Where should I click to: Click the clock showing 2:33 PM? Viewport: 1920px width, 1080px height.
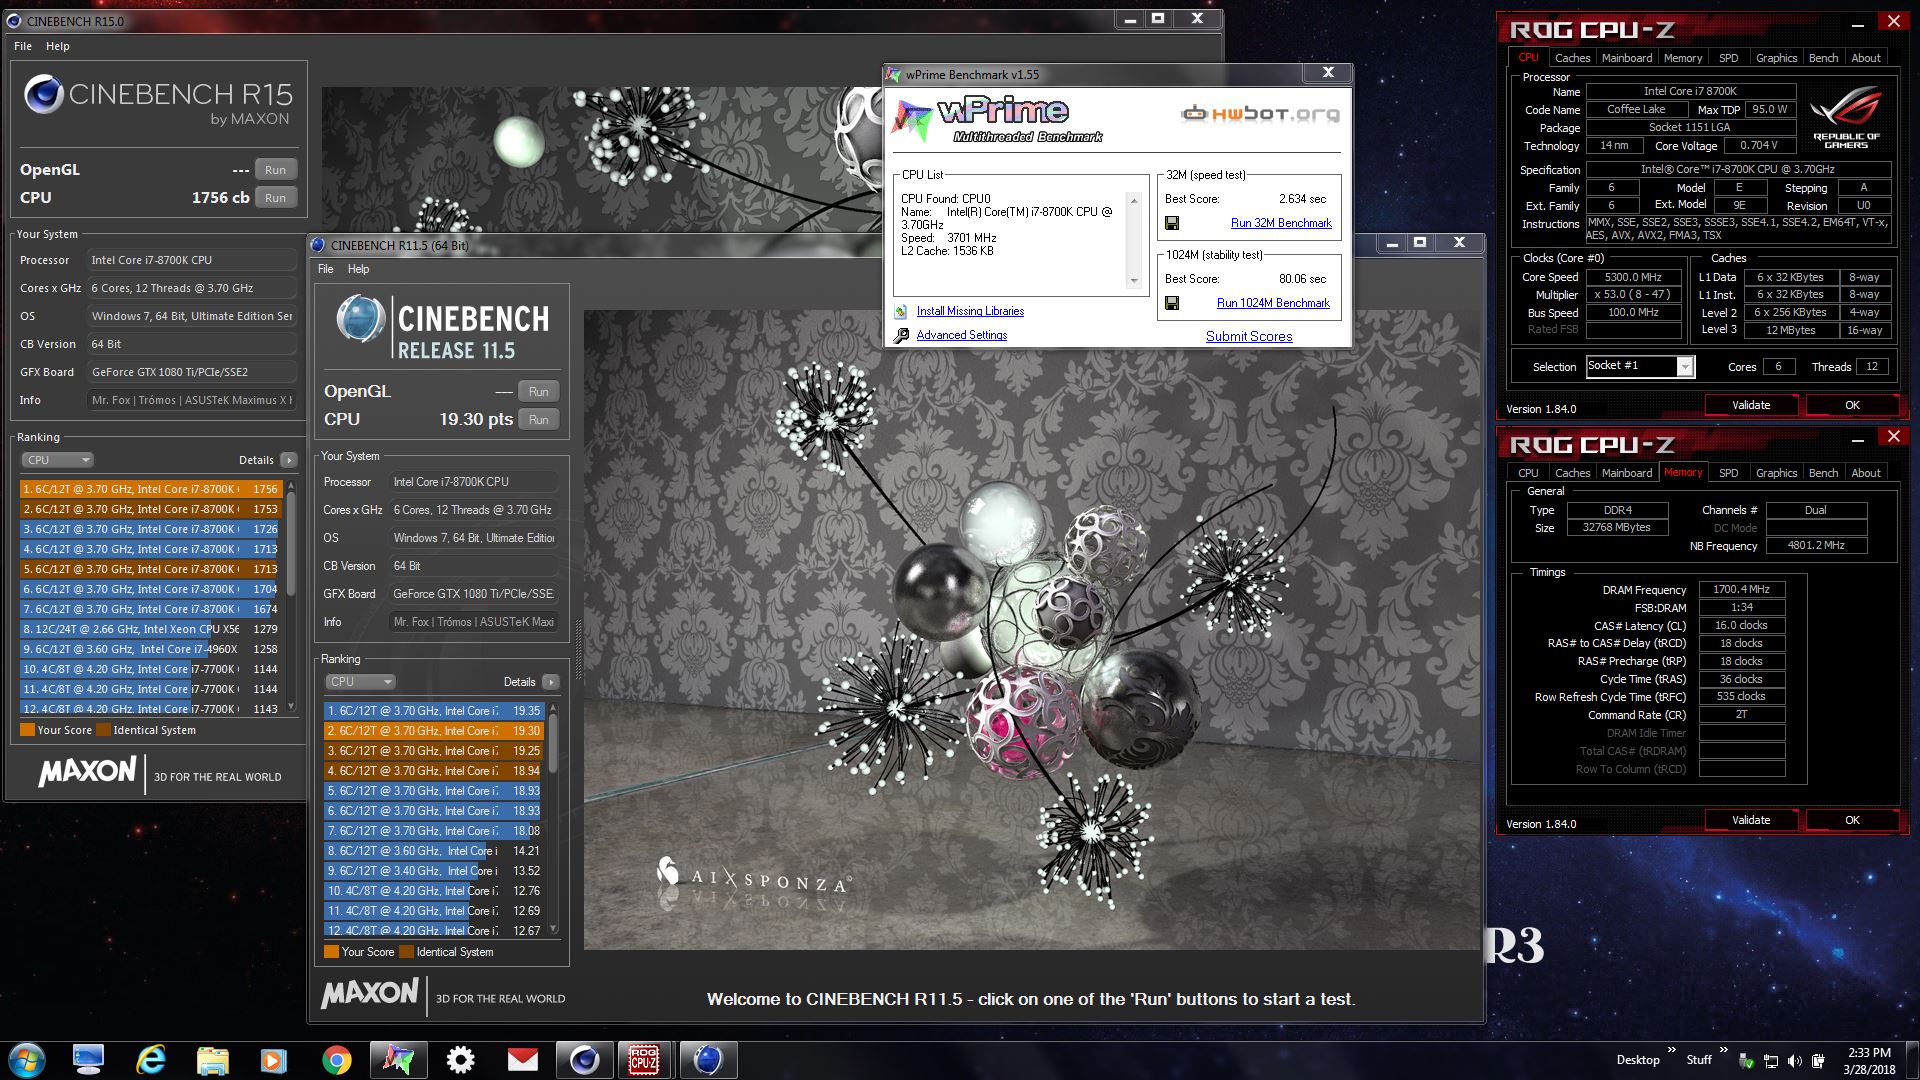click(1868, 1052)
